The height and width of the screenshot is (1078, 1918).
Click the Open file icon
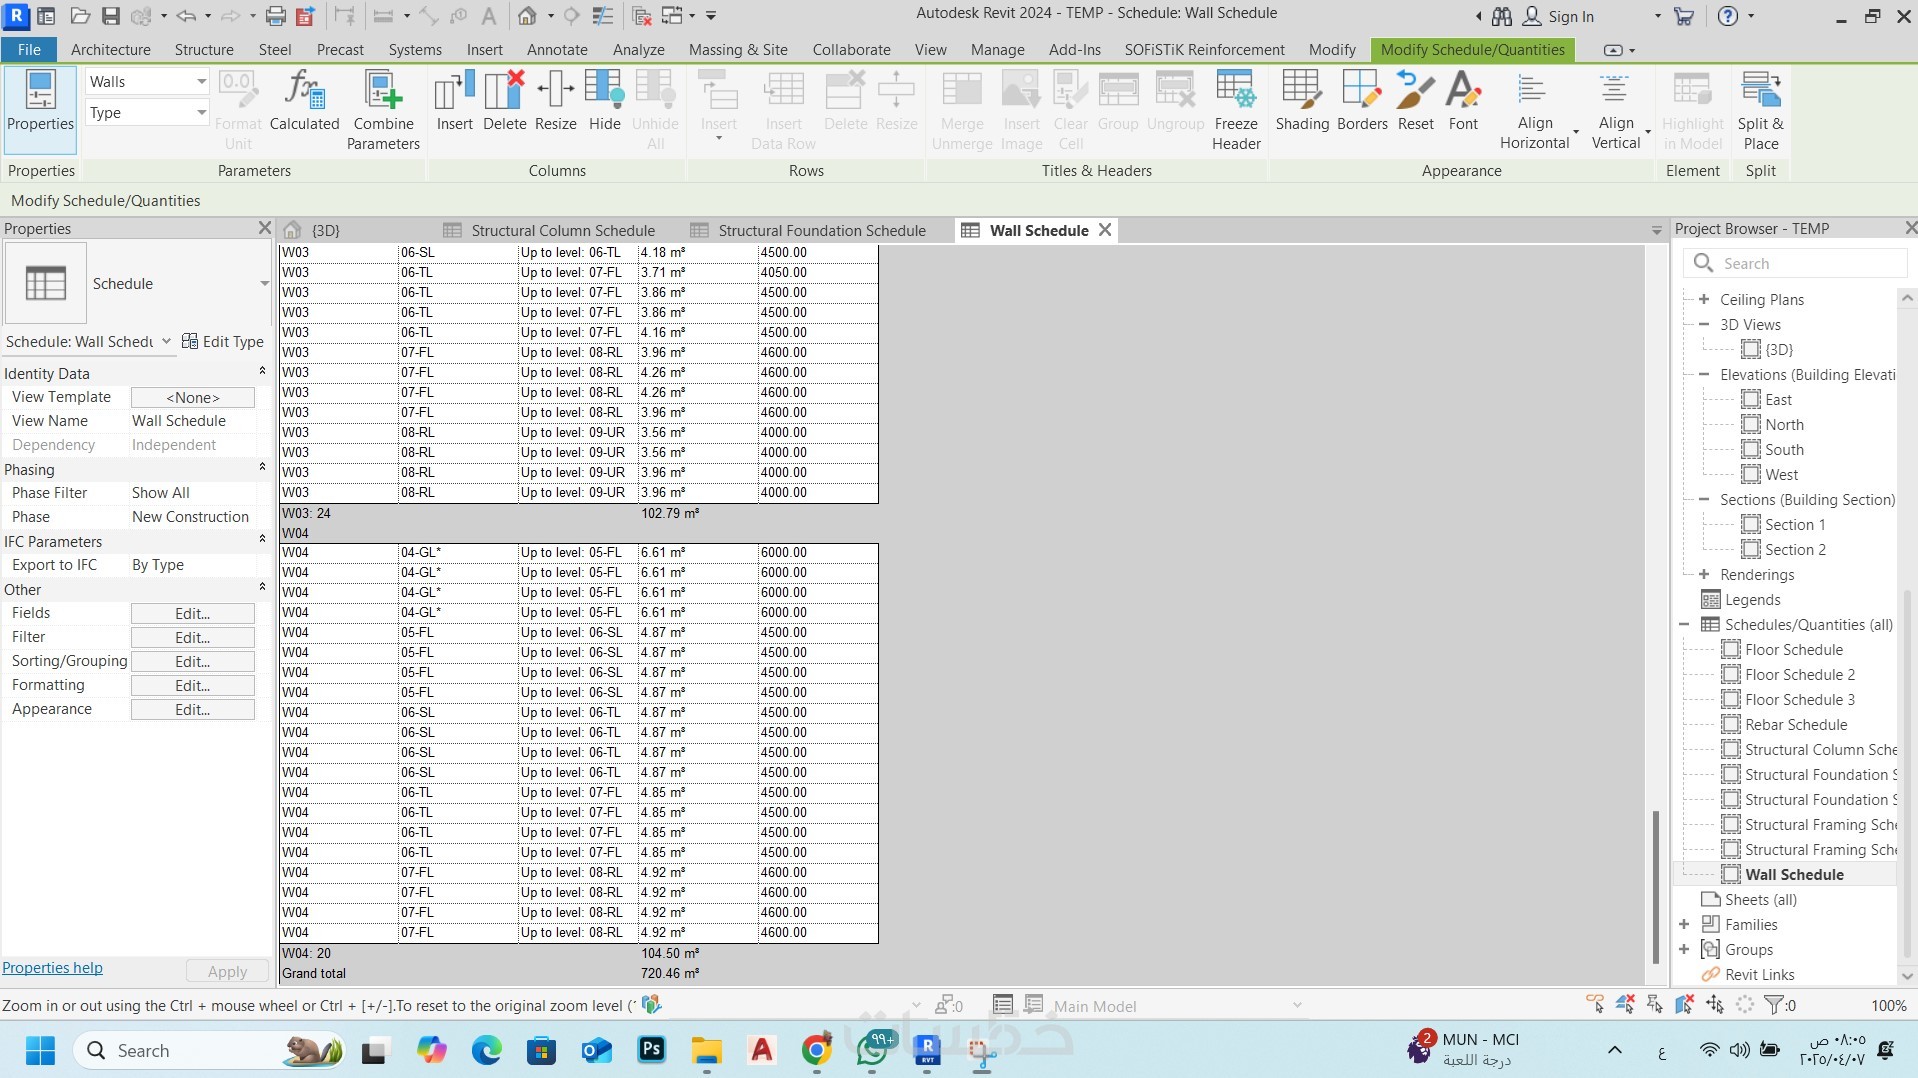tap(80, 16)
